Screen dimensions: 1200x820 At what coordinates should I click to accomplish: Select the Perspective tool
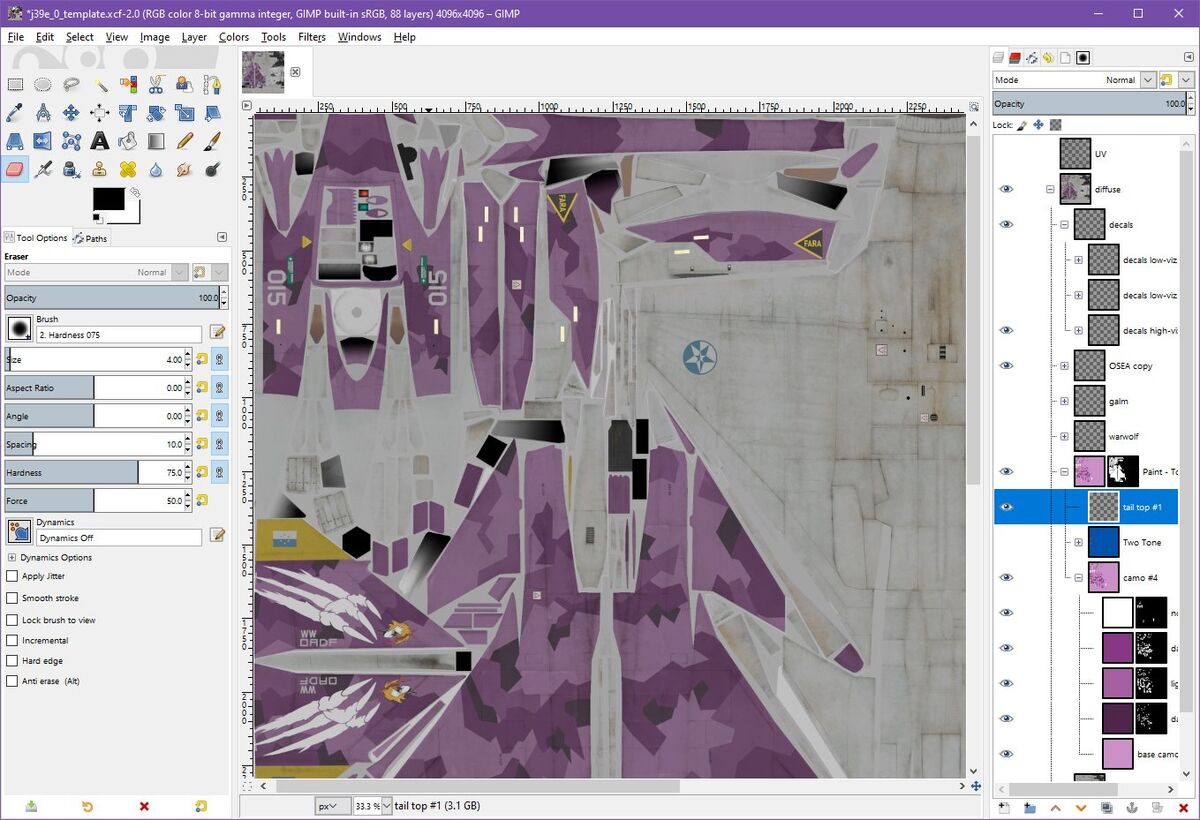pyautogui.click(x=15, y=141)
